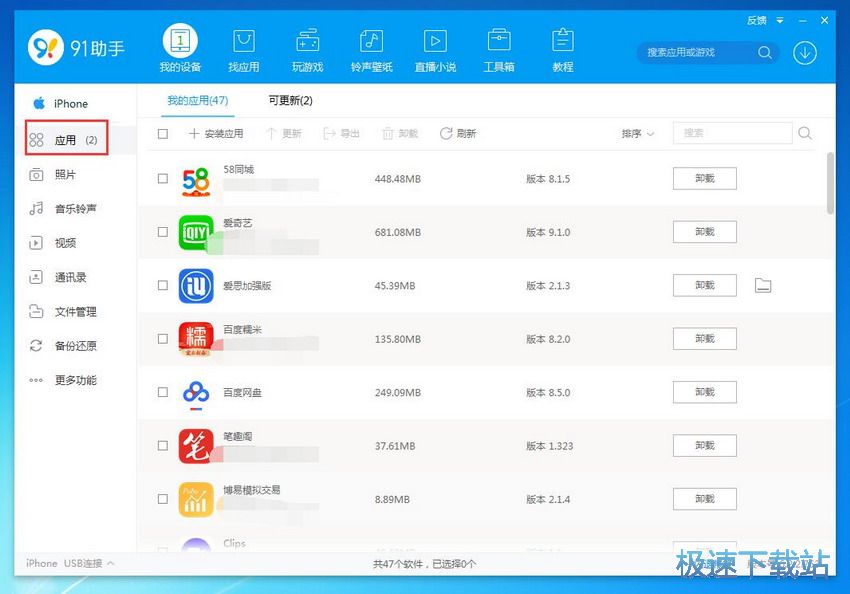The width and height of the screenshot is (850, 594).
Task: Click the 博易模拟交易 app icon
Action: tap(196, 499)
